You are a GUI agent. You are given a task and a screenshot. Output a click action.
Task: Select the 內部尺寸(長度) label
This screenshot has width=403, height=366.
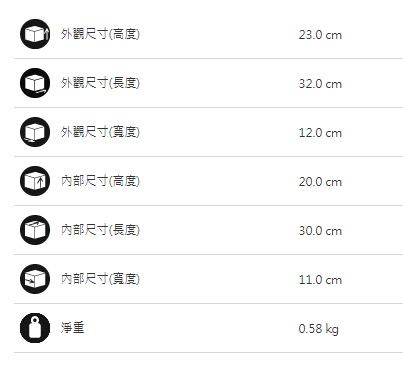100,230
